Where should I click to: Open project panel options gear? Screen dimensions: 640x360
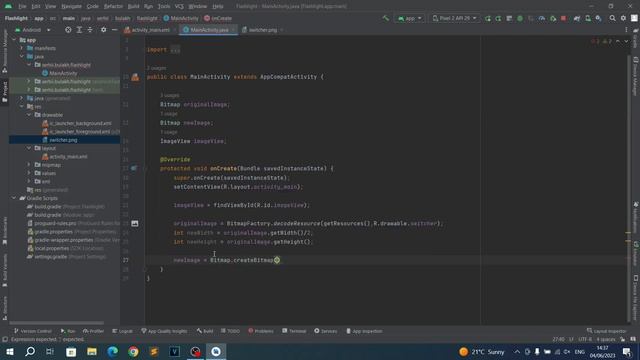[103, 30]
